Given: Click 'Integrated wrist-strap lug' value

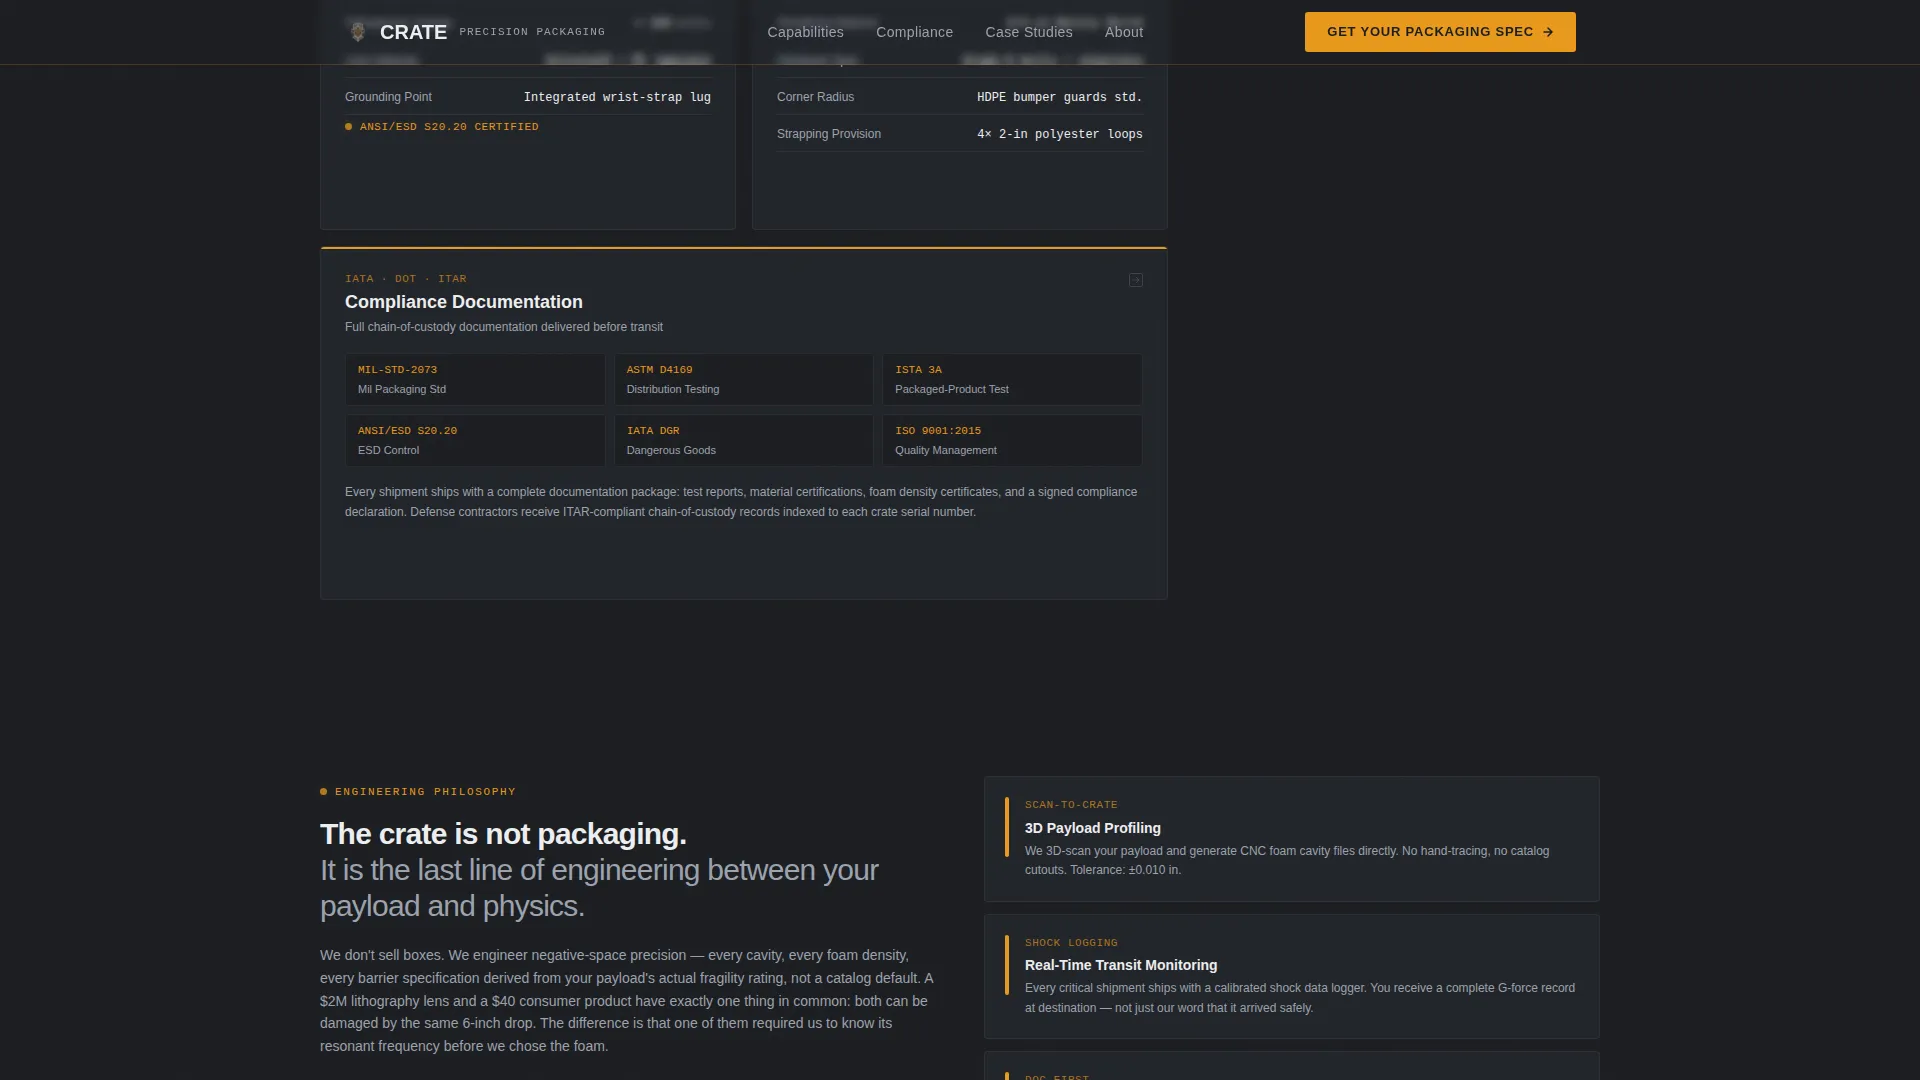Looking at the screenshot, I should pyautogui.click(x=617, y=97).
